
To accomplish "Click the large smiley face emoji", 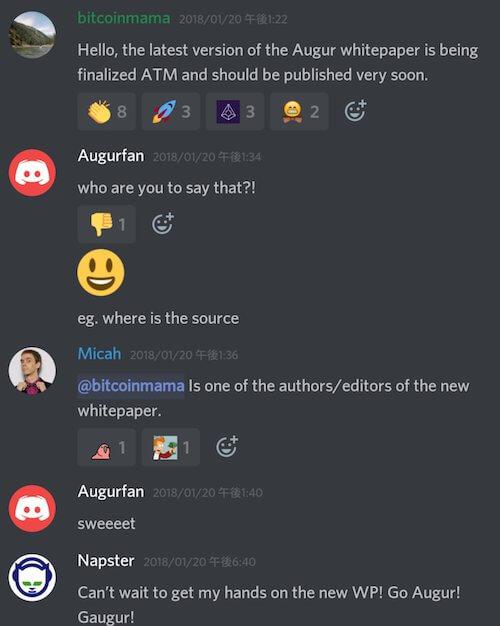I will (101, 273).
